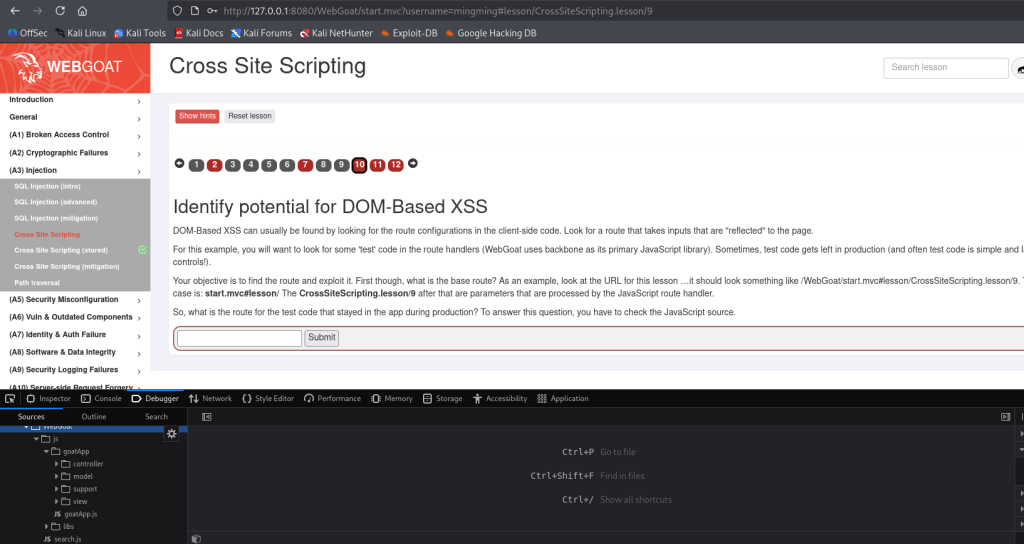Expand (A6) Vuln & Outdated Components

[x=75, y=317]
